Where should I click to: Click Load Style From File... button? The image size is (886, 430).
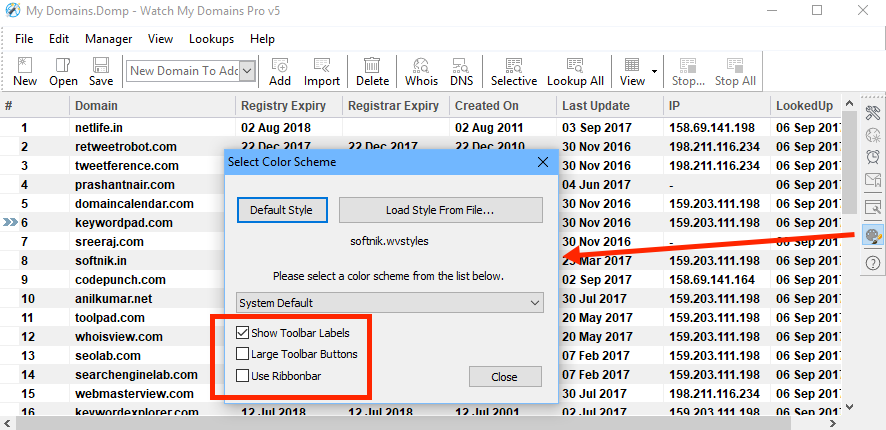(x=441, y=210)
